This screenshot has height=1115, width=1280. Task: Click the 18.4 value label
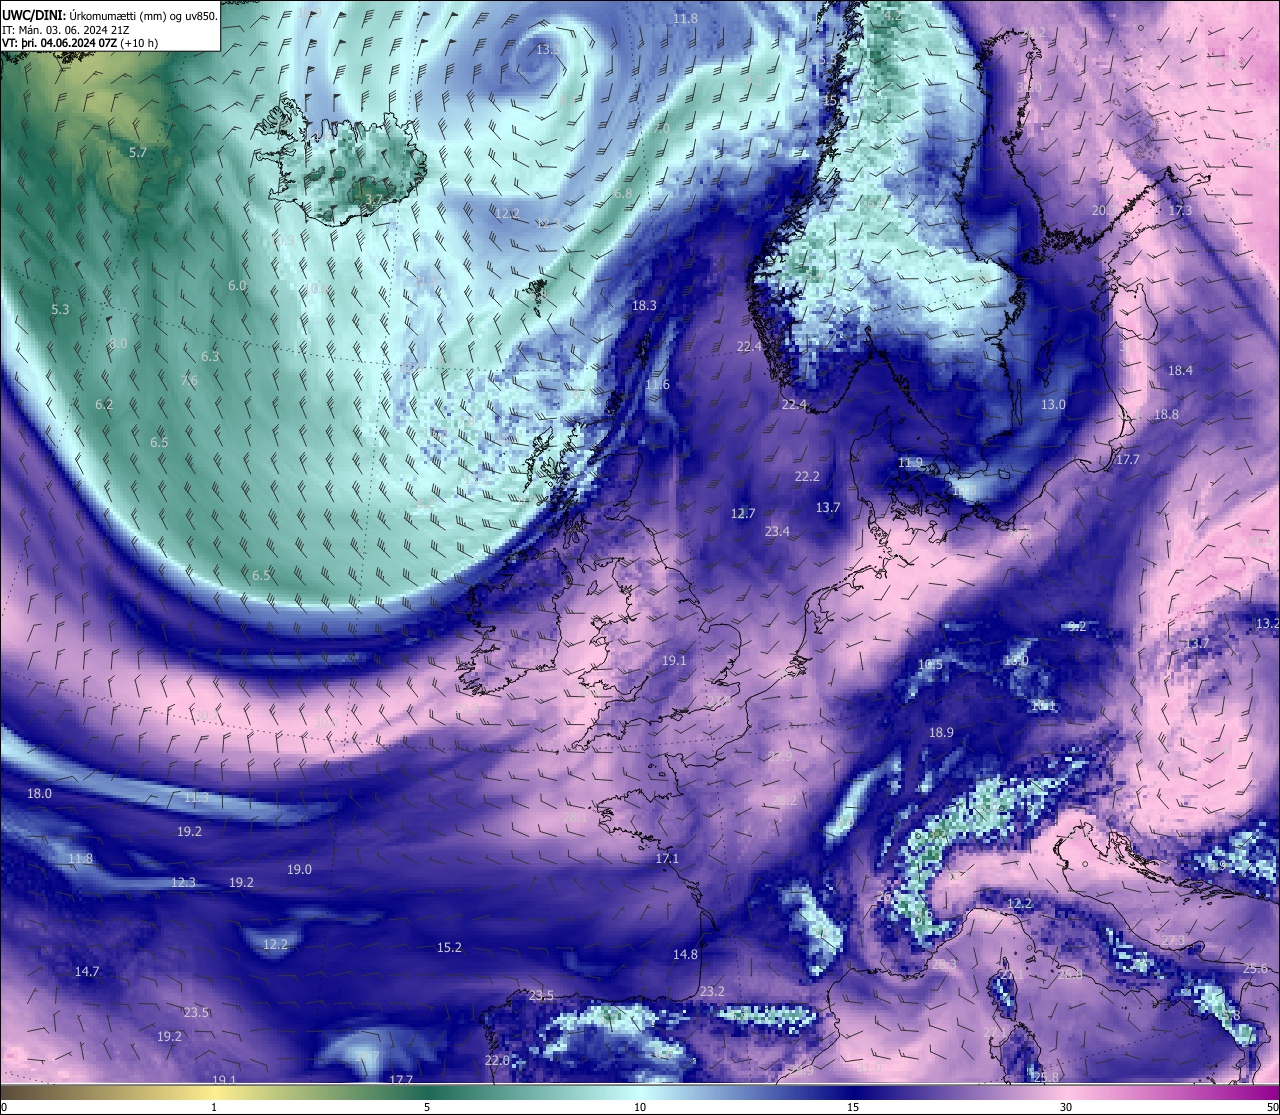tap(1180, 370)
